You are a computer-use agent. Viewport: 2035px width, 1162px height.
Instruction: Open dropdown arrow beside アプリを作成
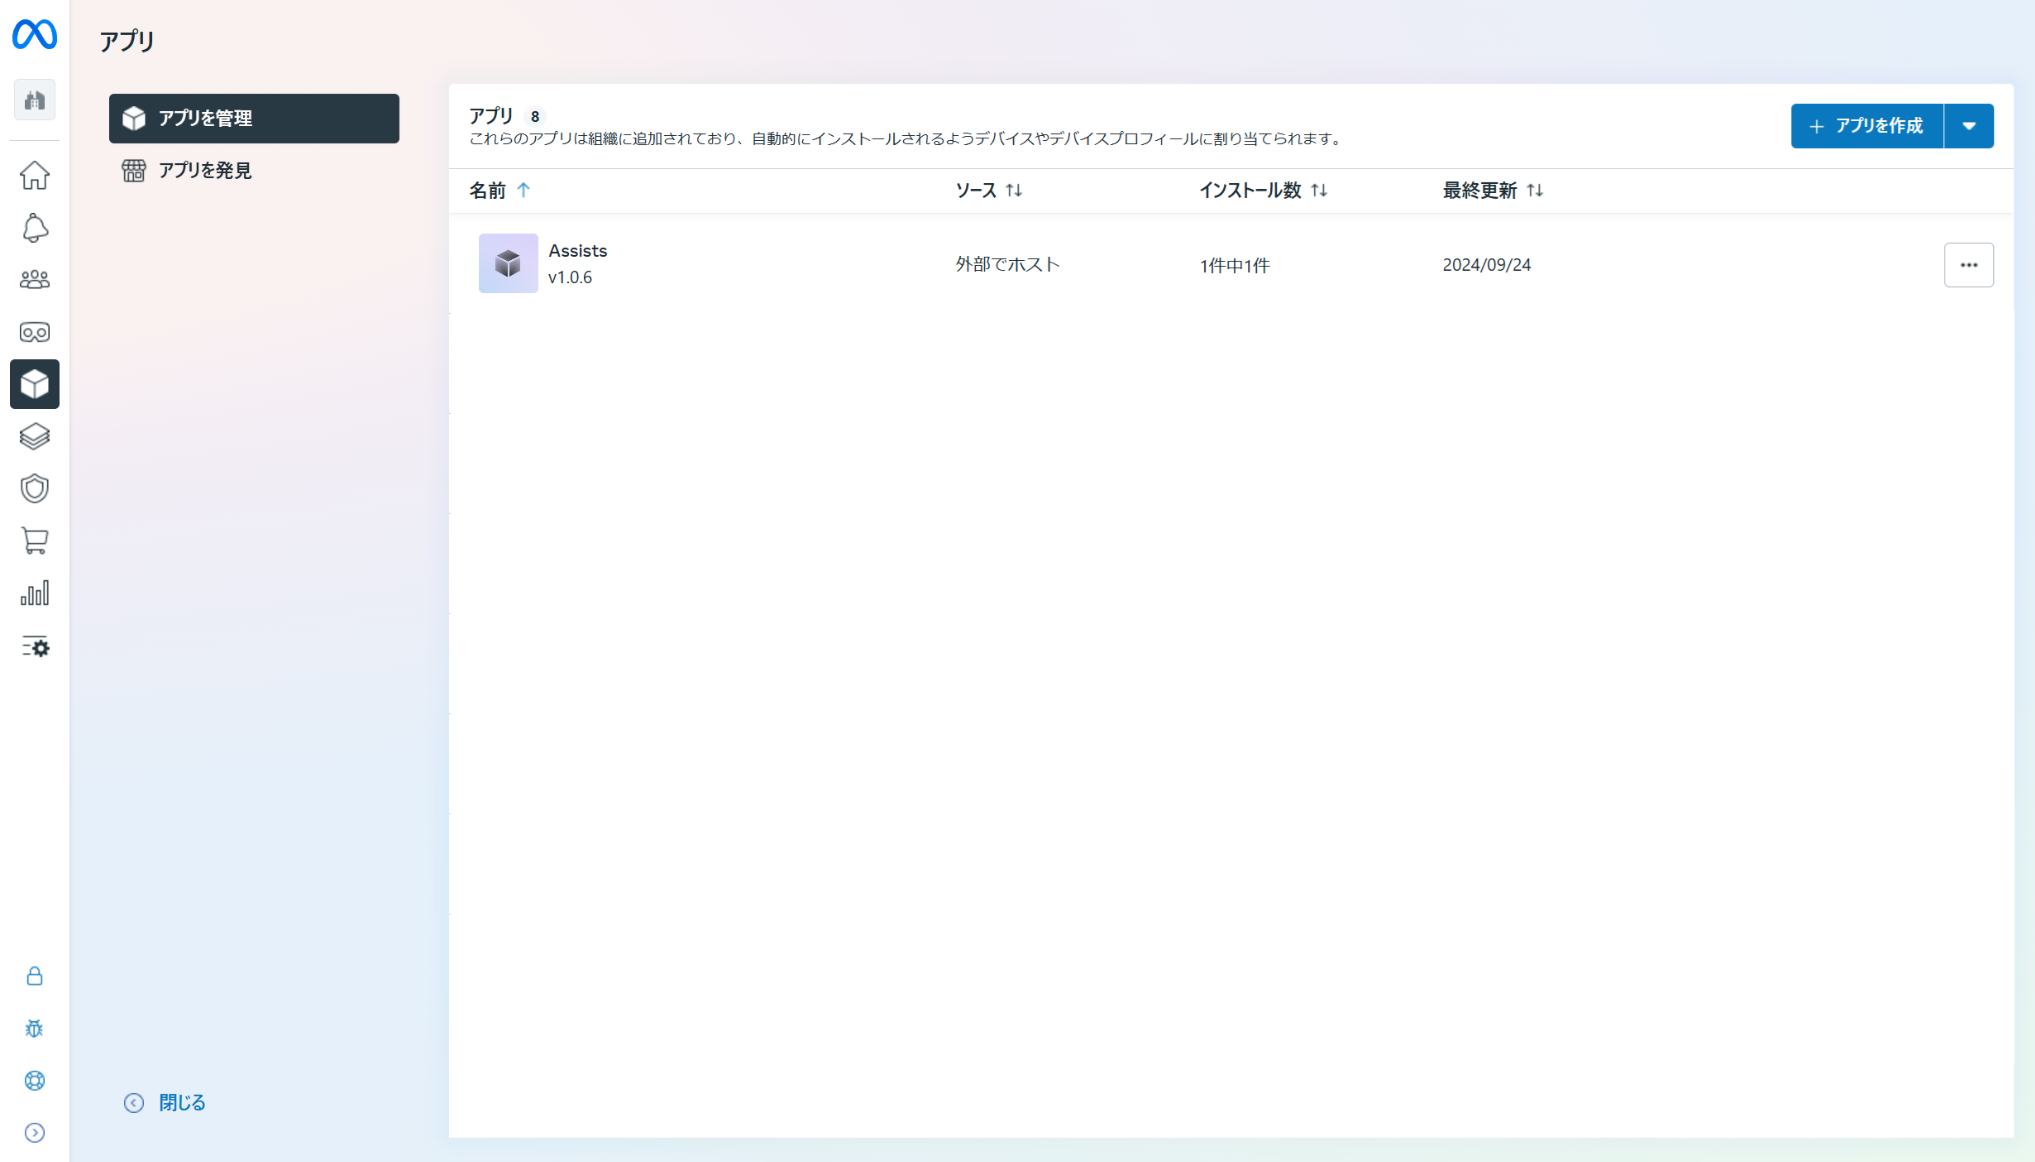point(1968,126)
